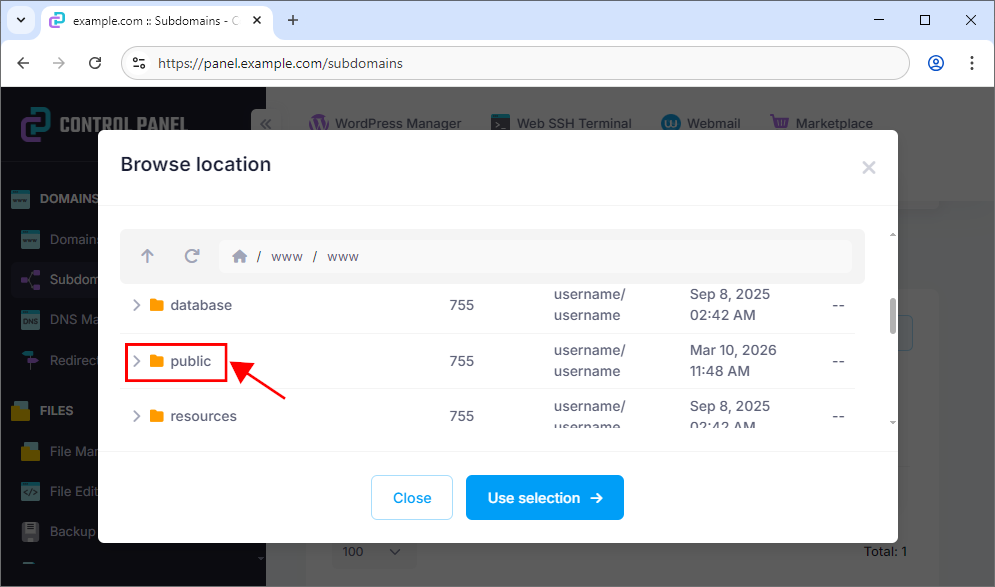This screenshot has width=995, height=587.
Task: Open WordPress Manager shortcut
Action: tap(385, 123)
